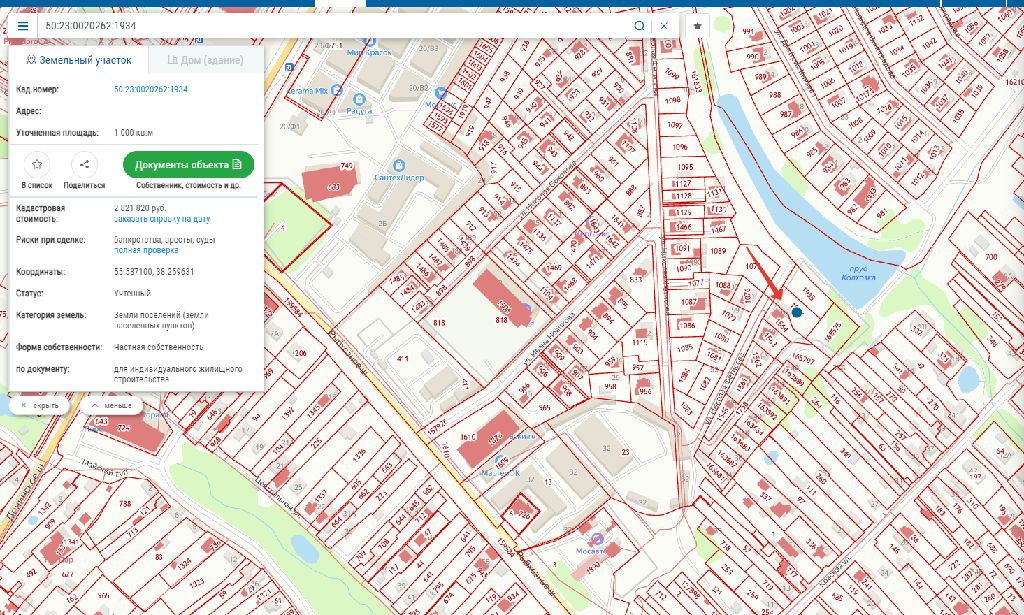This screenshot has width=1024, height=615.
Task: Switch to Земельный участок tab
Action: [79, 60]
